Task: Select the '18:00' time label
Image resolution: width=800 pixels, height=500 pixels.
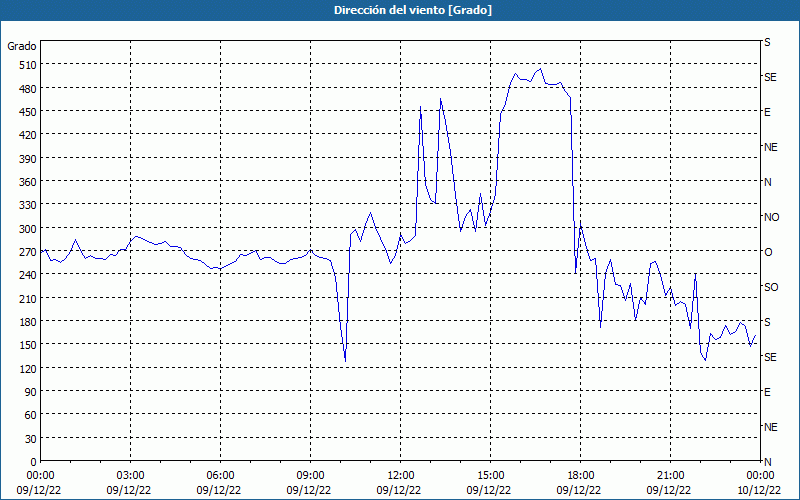Action: click(x=581, y=476)
